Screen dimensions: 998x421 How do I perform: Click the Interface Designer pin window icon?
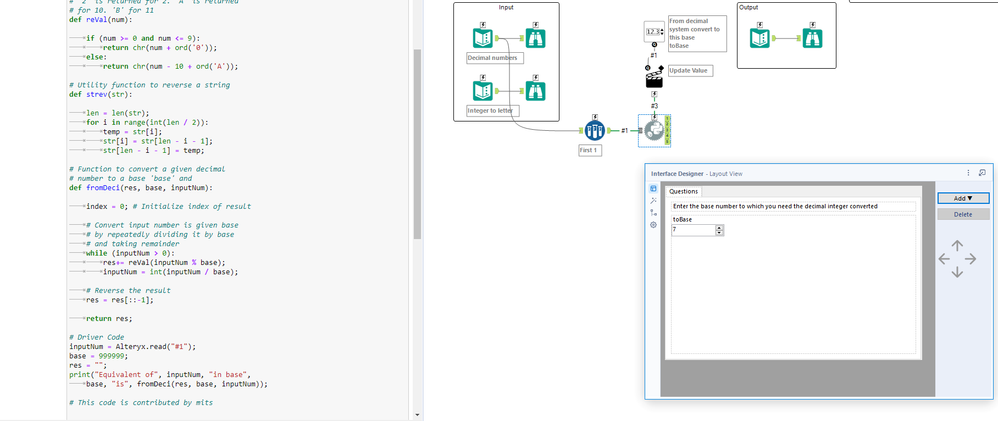(982, 173)
